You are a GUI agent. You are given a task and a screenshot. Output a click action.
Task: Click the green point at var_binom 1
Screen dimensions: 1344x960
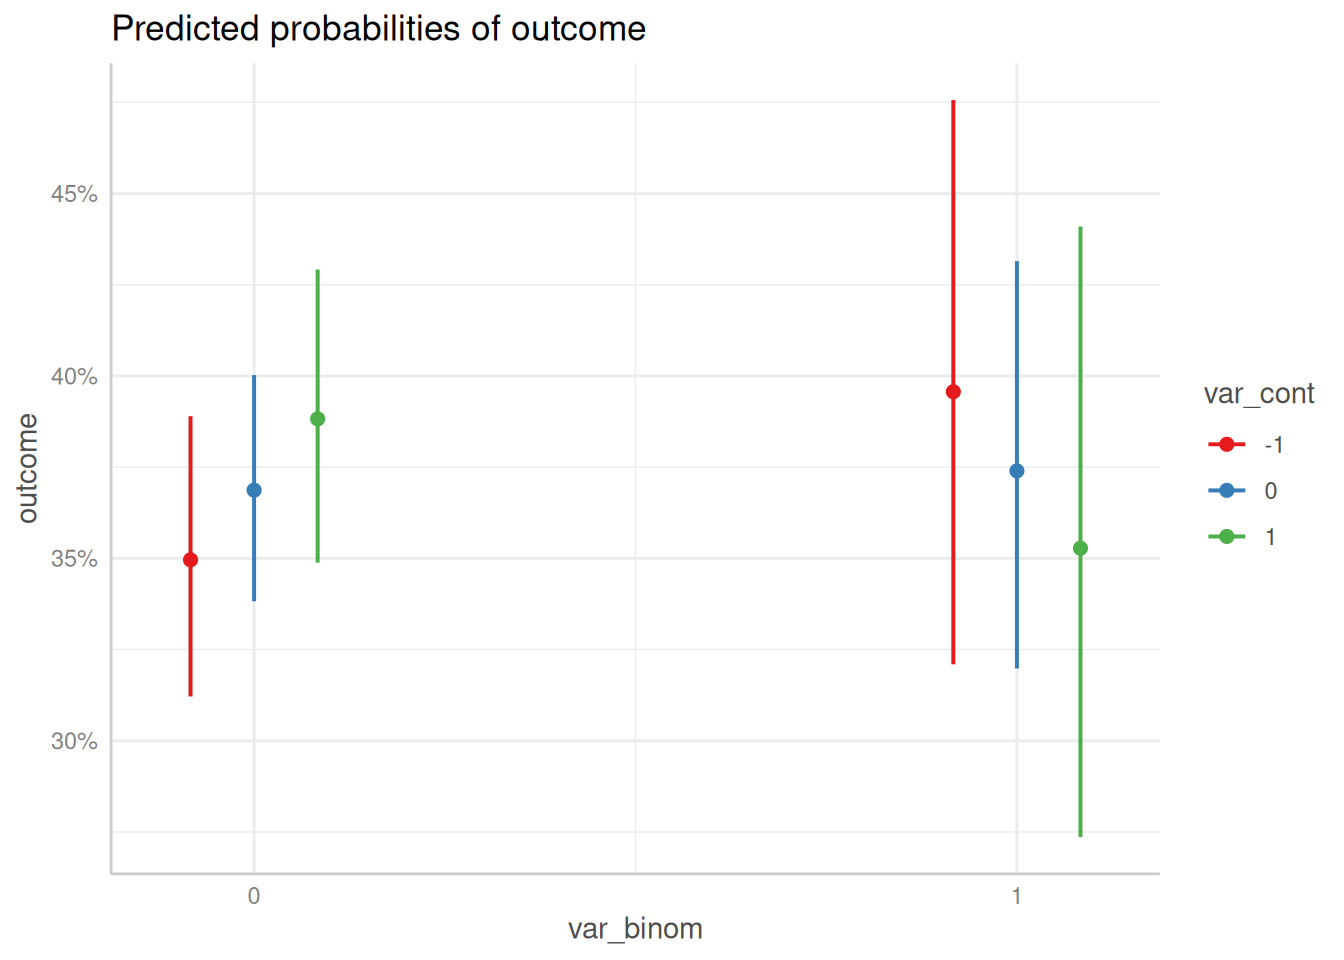[1080, 548]
